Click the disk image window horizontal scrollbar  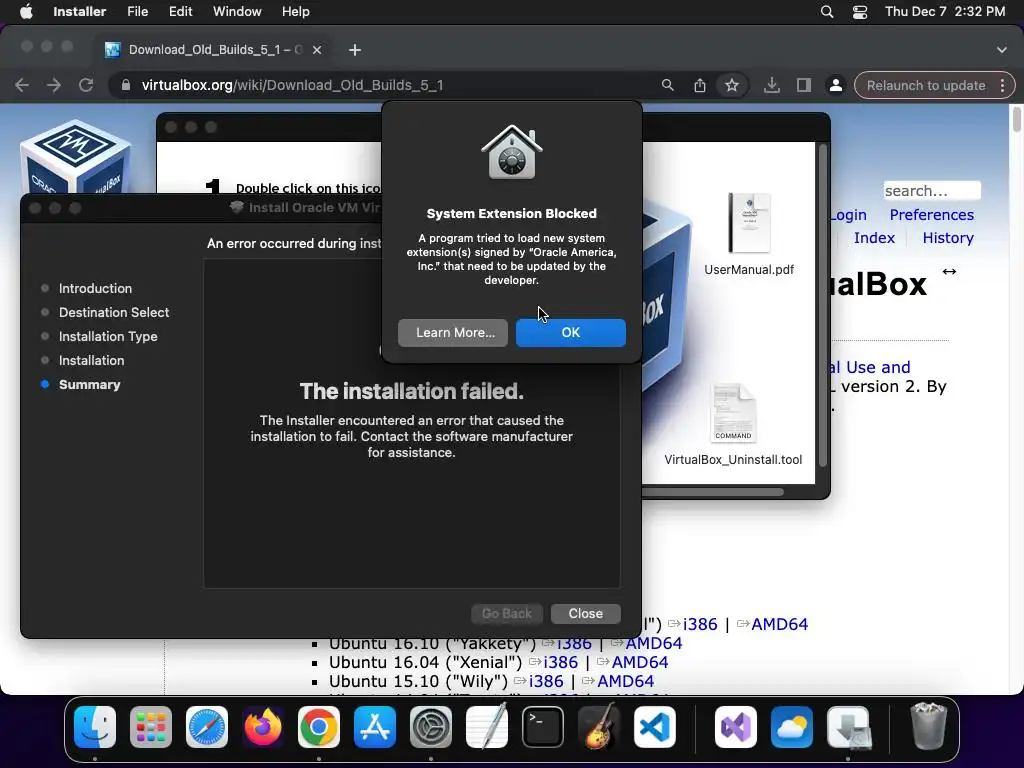click(712, 492)
